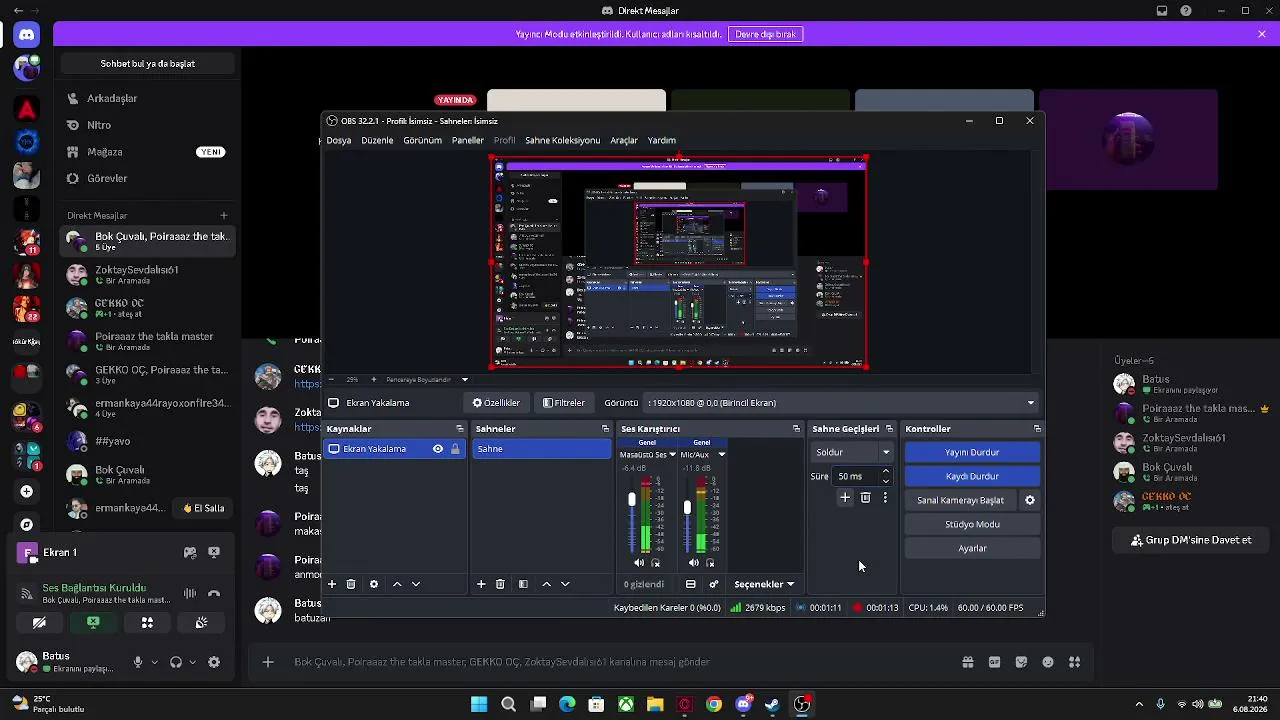Adjust Masaüstü Ses volume slider
This screenshot has height=720, width=1280.
pos(632,499)
